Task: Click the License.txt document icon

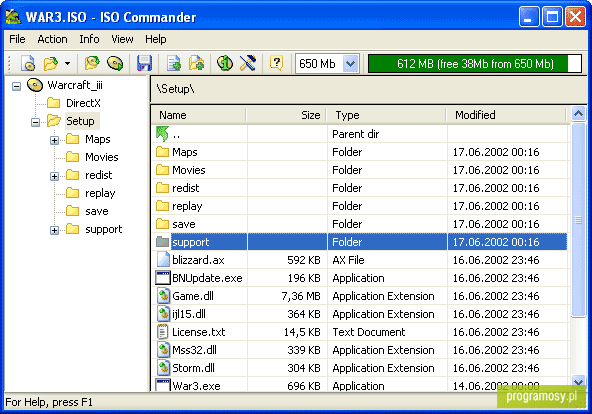Action: 162,332
